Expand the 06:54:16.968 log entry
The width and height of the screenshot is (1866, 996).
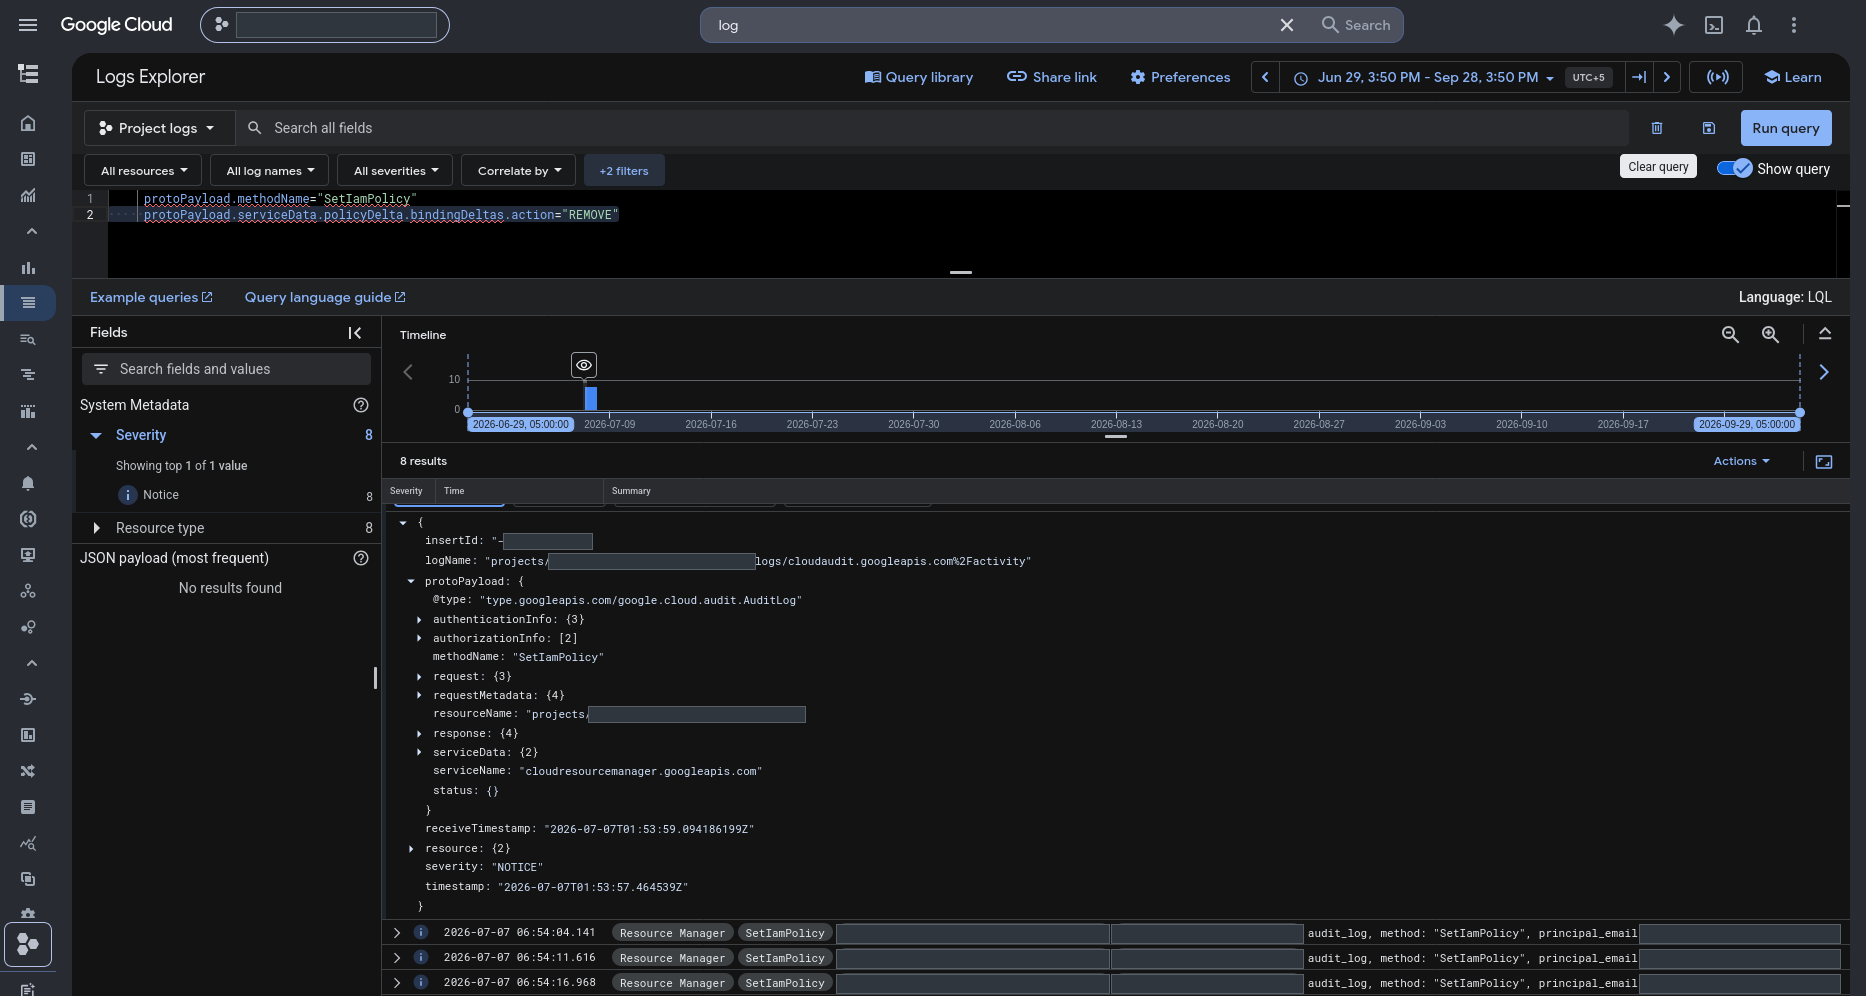(397, 983)
